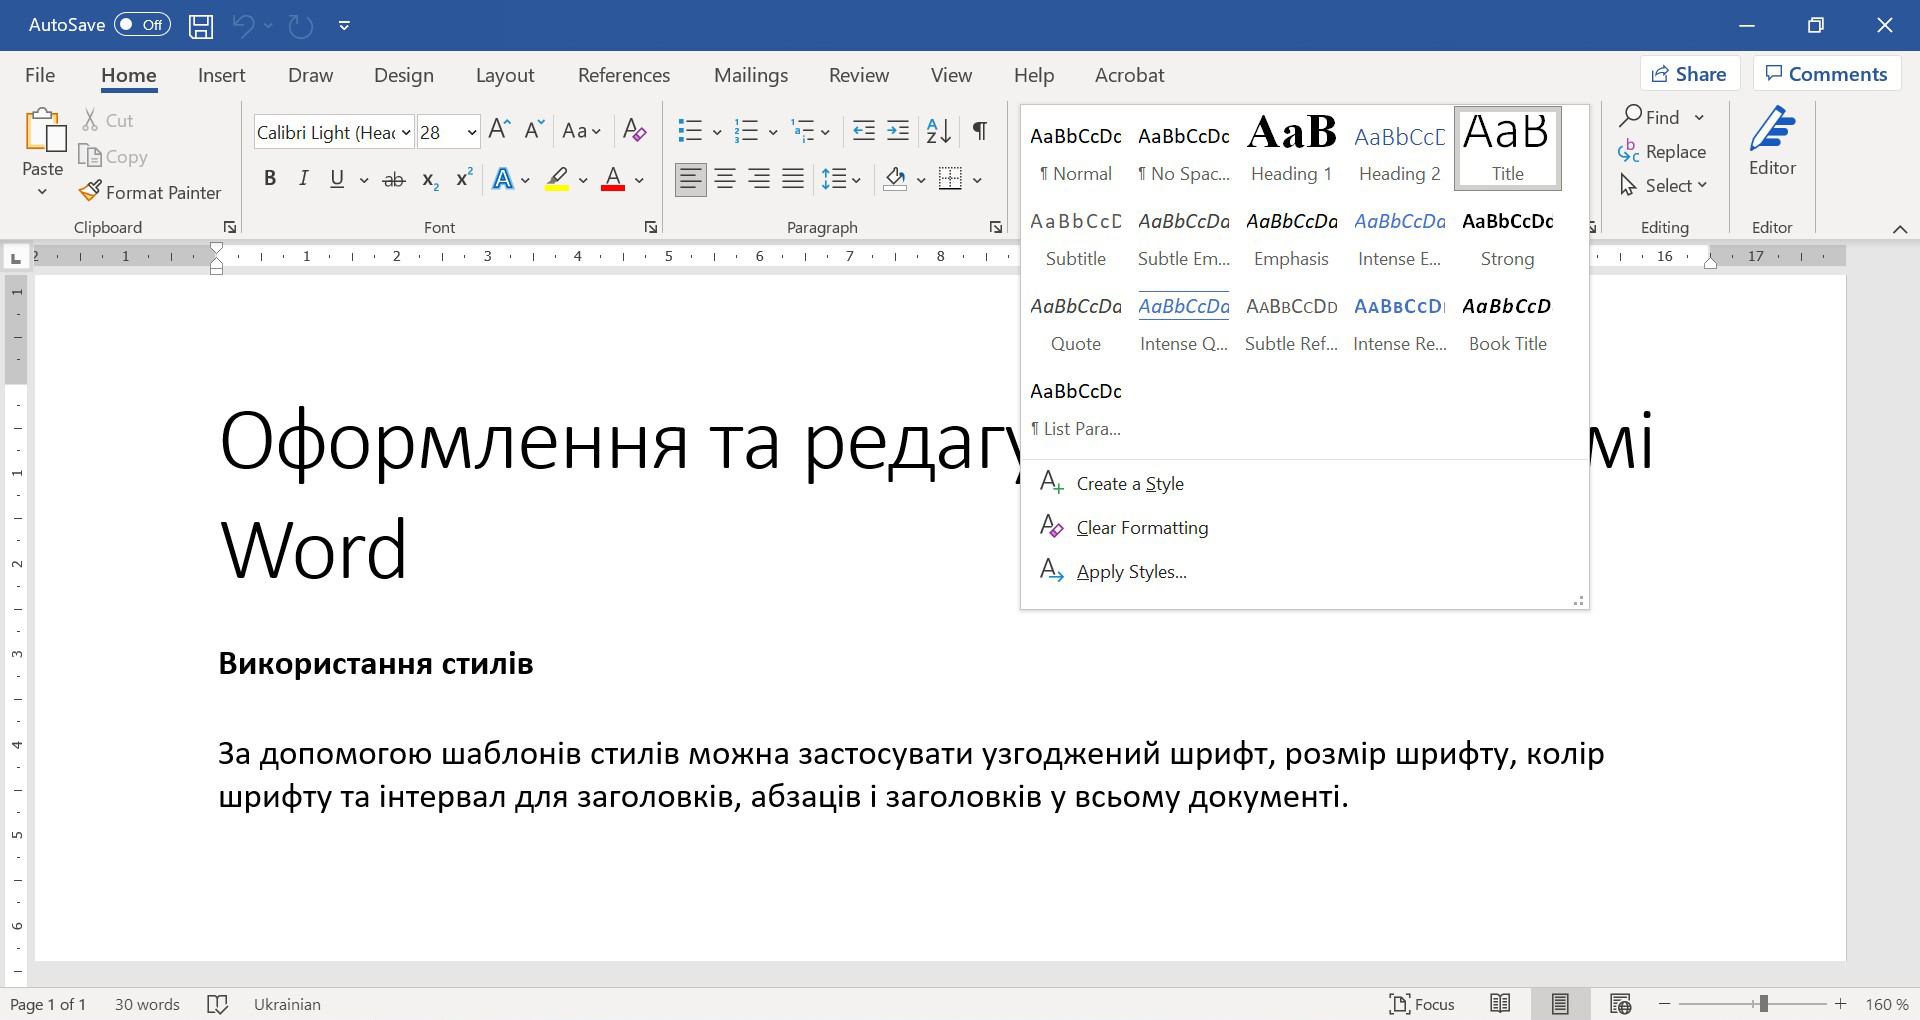Toggle bold formatting

[269, 178]
